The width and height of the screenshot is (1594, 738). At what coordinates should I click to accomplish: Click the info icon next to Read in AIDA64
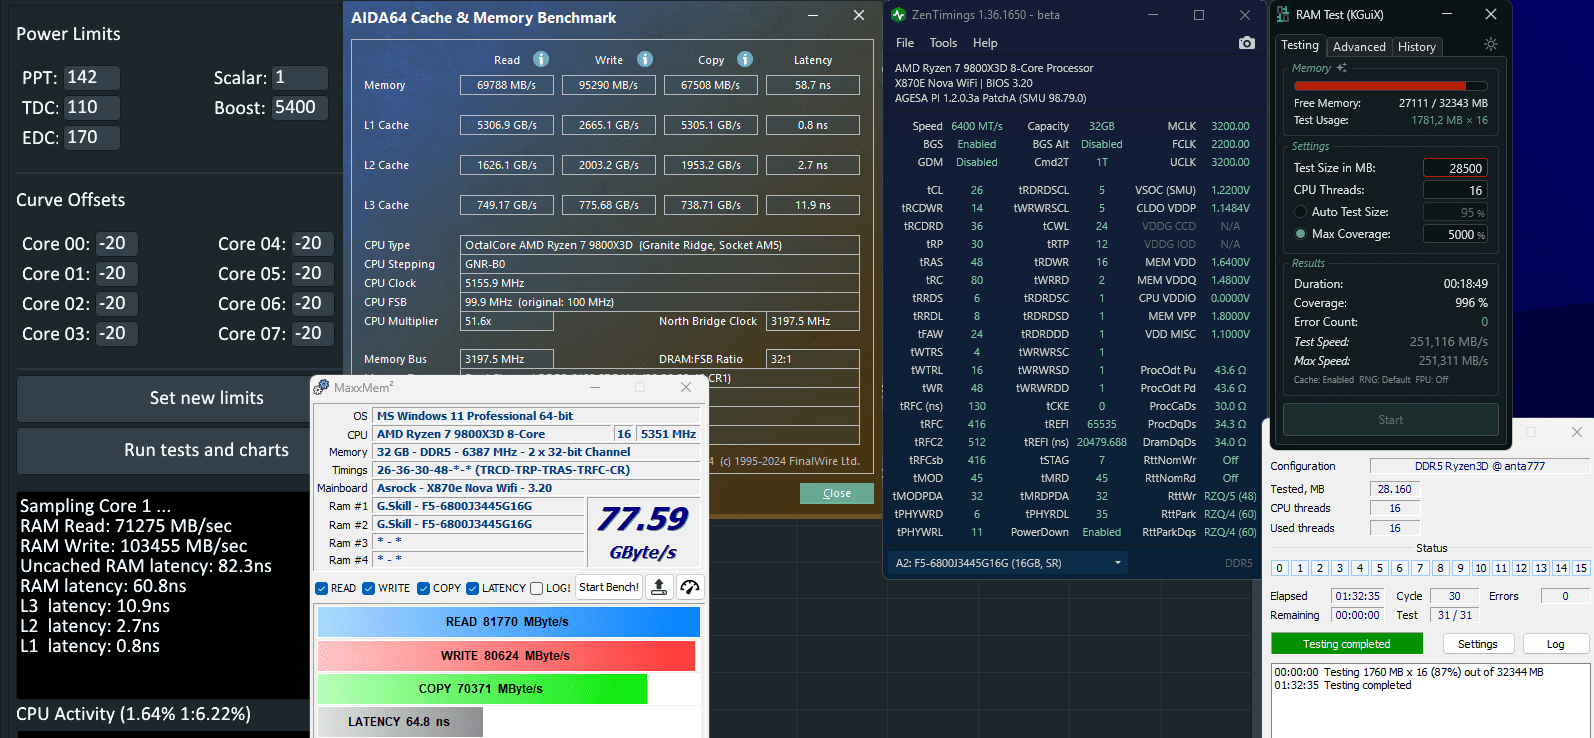[x=541, y=59]
